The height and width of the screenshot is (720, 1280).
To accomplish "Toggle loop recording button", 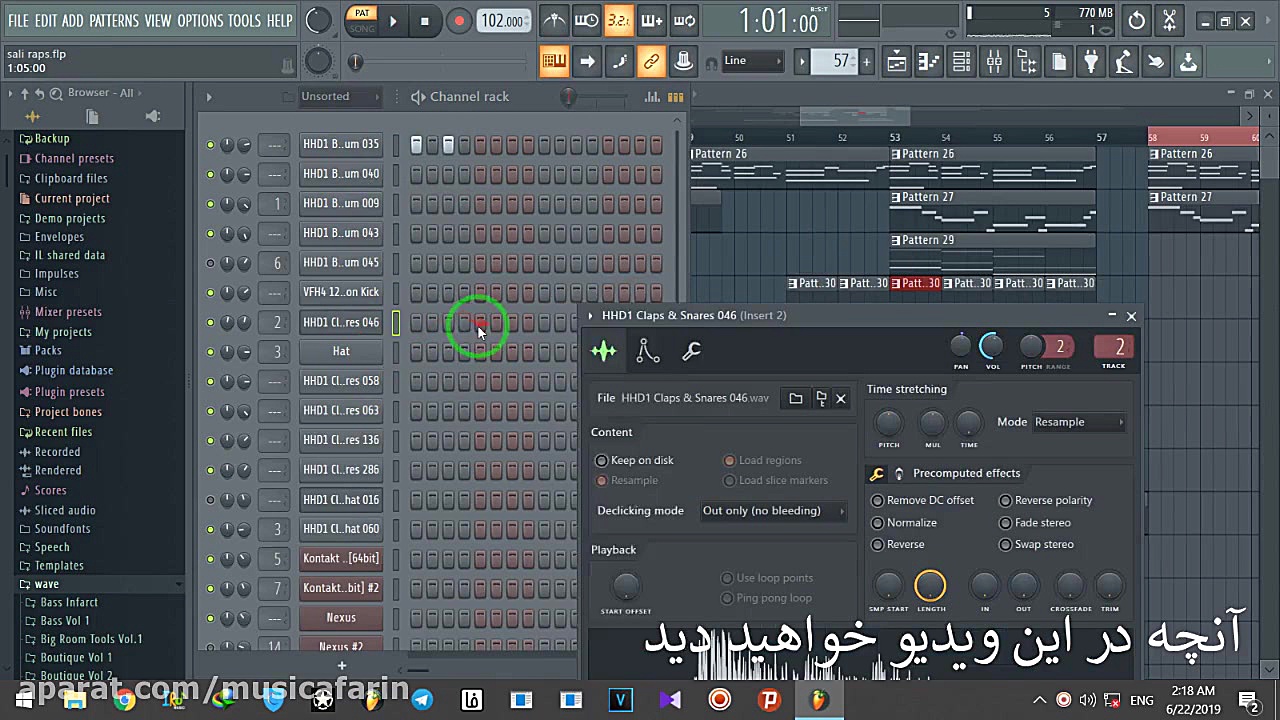I will 685,20.
